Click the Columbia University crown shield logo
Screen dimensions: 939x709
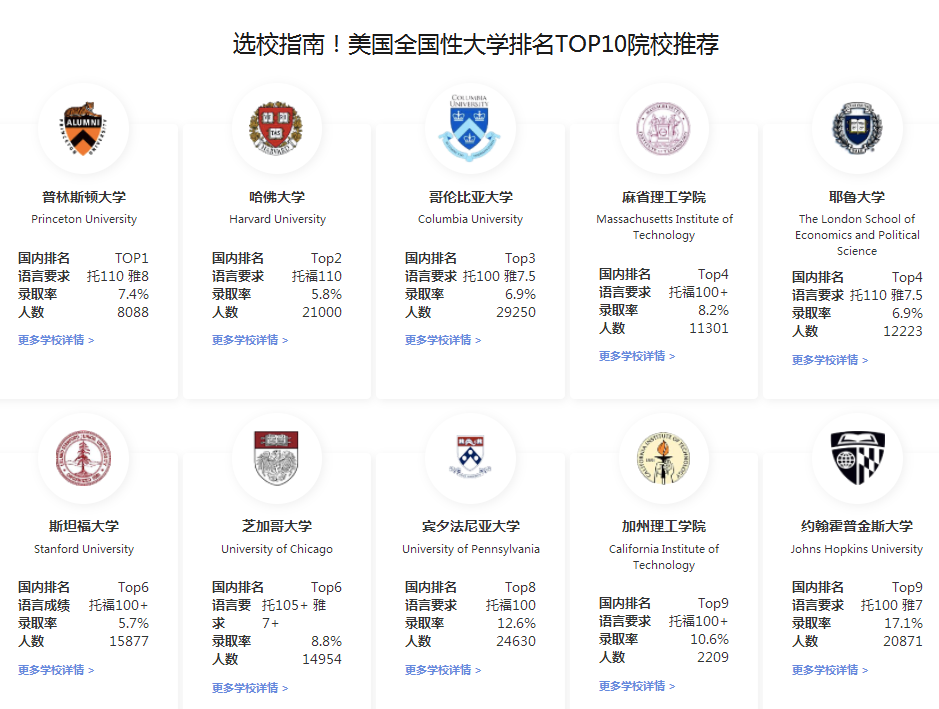coord(470,128)
